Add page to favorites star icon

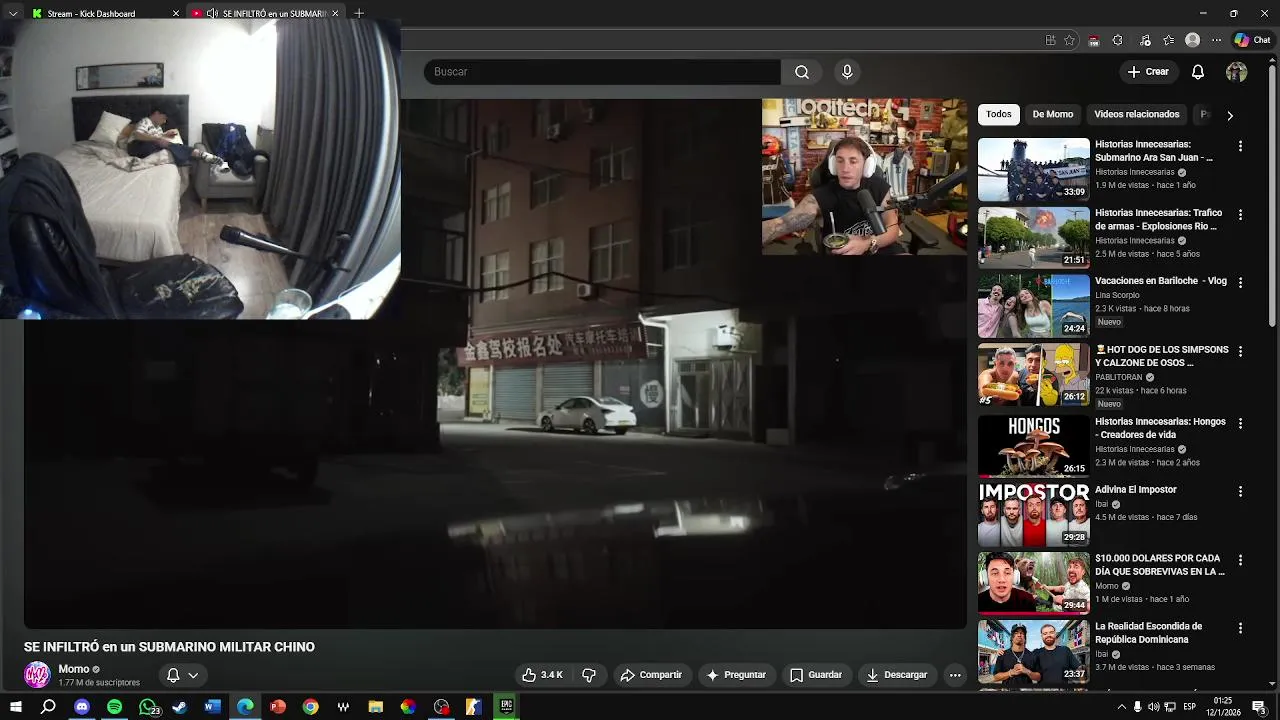tap(1069, 40)
